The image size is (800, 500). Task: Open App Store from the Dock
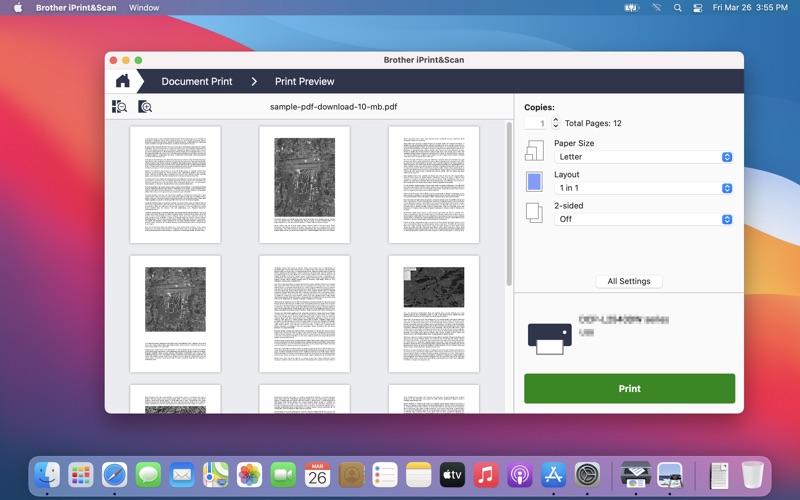pos(553,475)
